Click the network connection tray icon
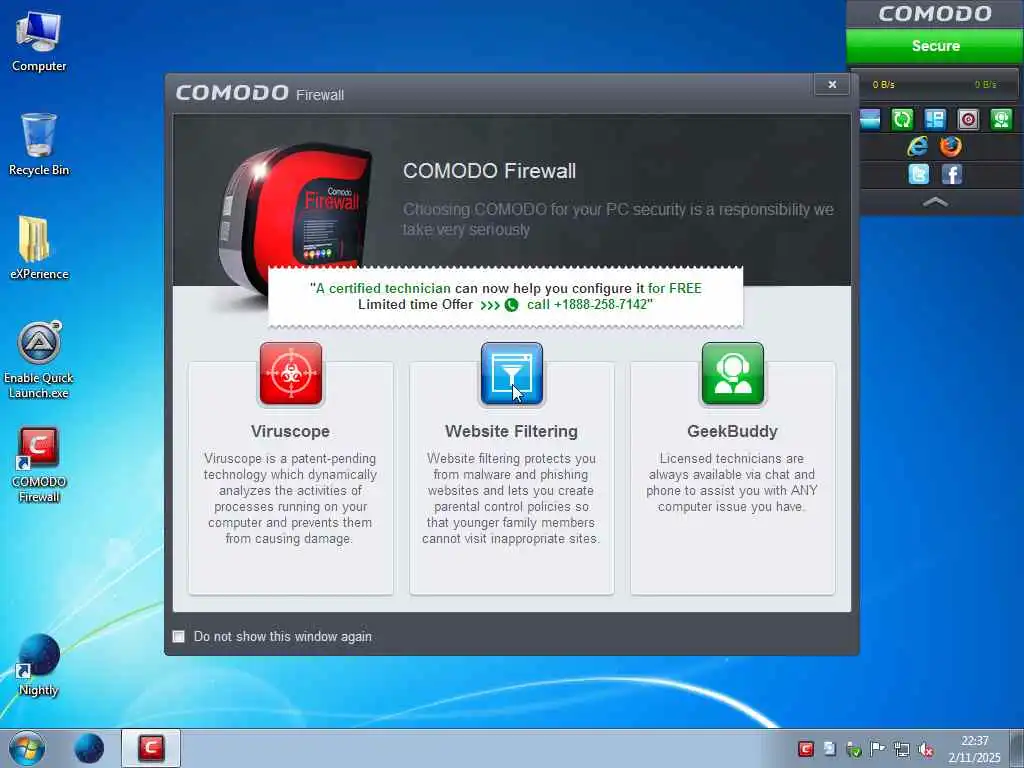 901,749
